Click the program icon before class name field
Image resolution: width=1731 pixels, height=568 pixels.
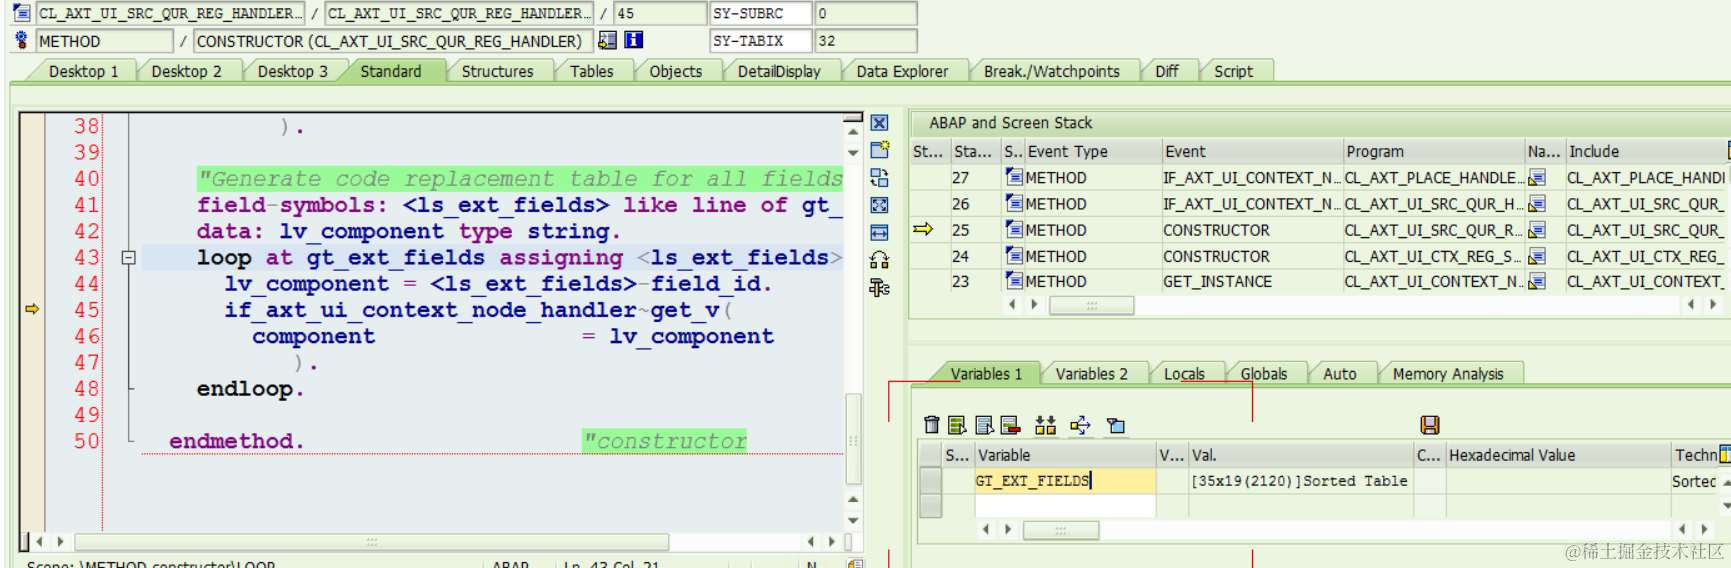21,13
